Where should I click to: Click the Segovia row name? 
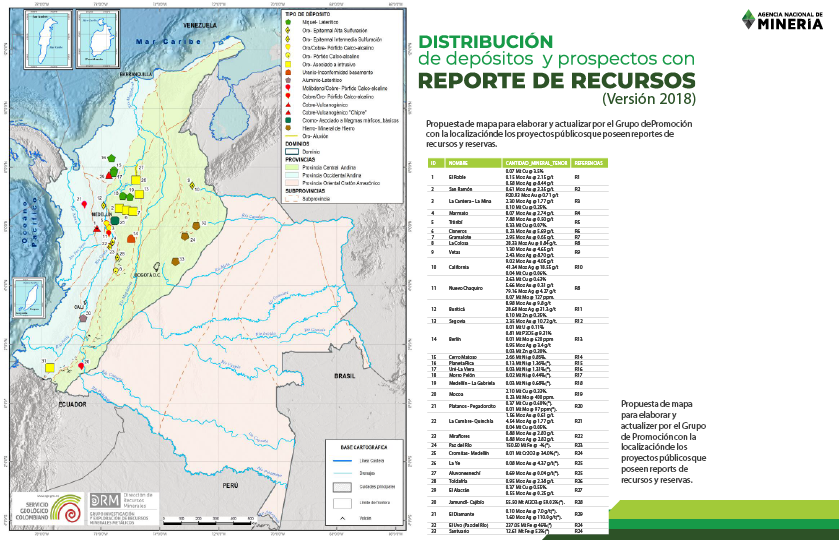[457, 321]
